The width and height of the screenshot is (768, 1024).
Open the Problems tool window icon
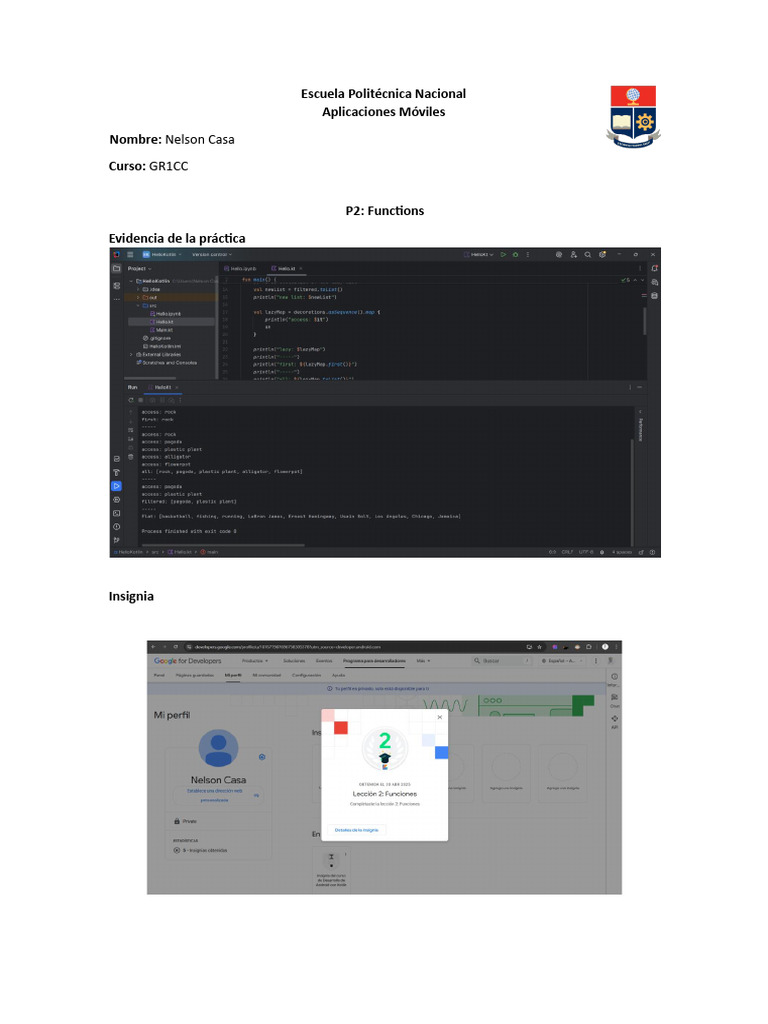pos(116,526)
